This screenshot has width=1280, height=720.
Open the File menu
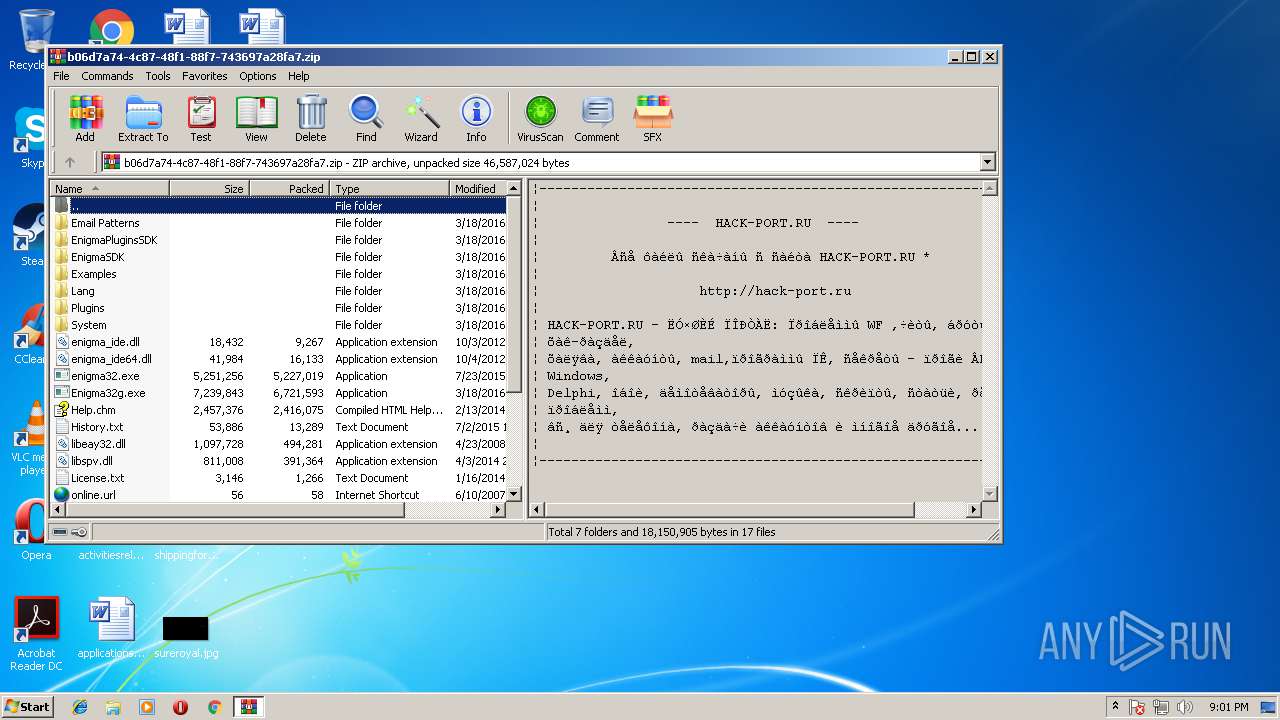[61, 76]
